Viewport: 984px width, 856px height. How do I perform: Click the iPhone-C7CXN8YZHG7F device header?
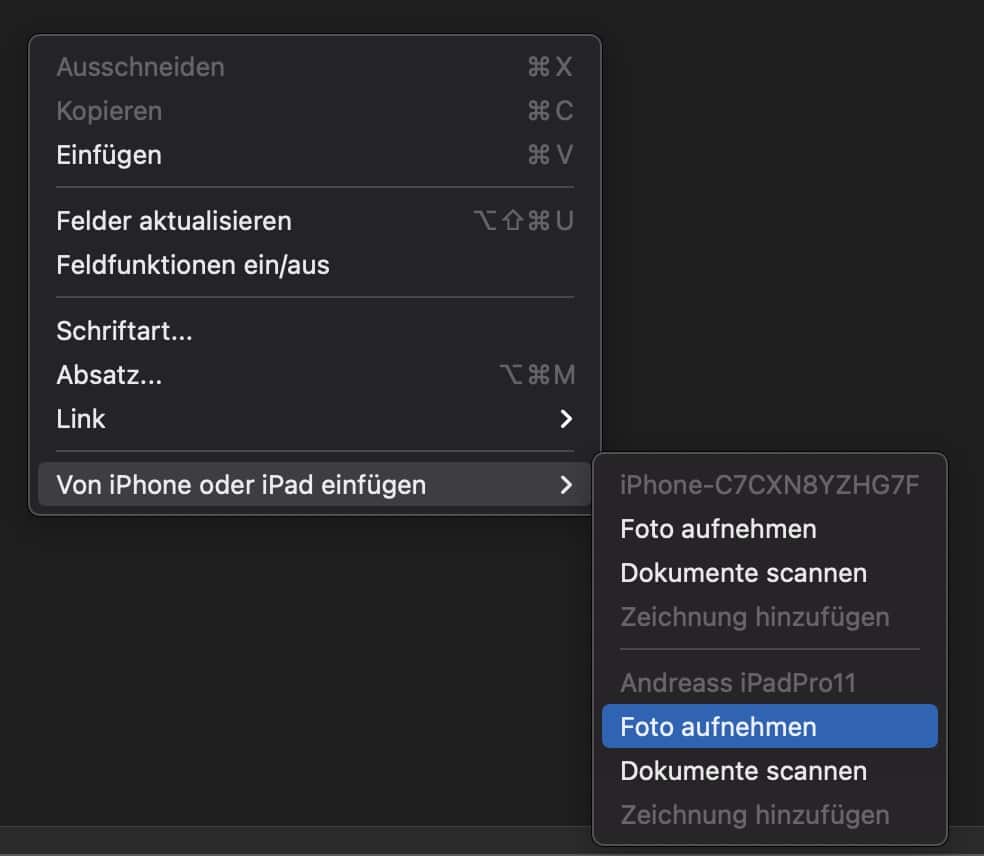click(x=769, y=485)
